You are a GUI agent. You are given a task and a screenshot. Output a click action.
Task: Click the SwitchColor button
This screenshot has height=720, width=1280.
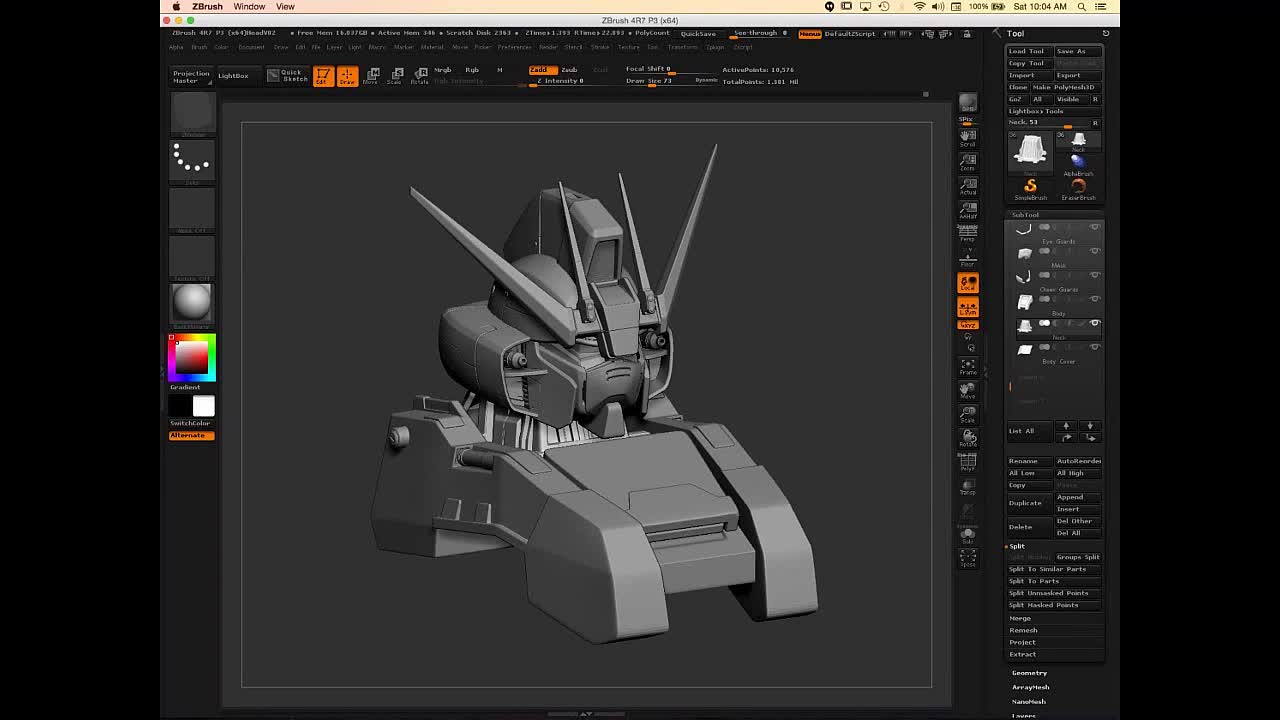[191, 423]
